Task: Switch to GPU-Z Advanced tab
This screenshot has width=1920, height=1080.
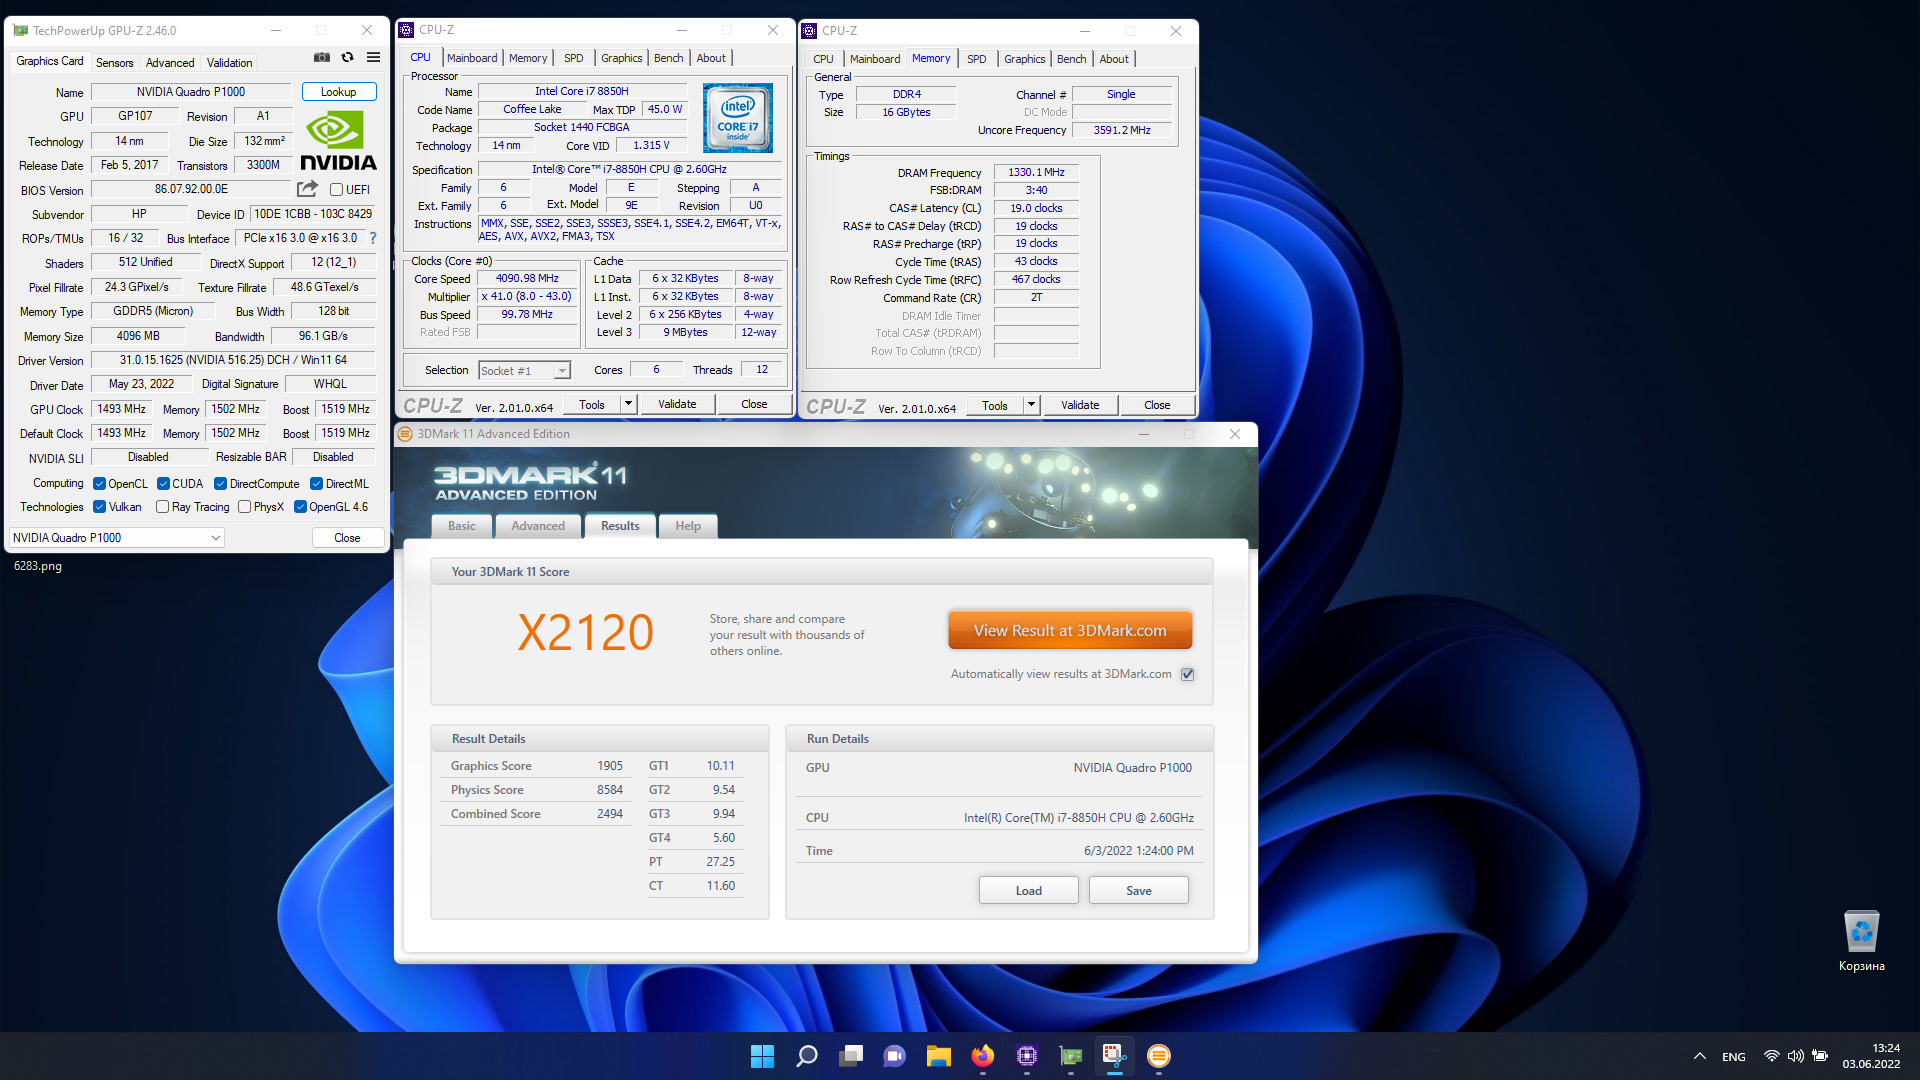Action: 170,62
